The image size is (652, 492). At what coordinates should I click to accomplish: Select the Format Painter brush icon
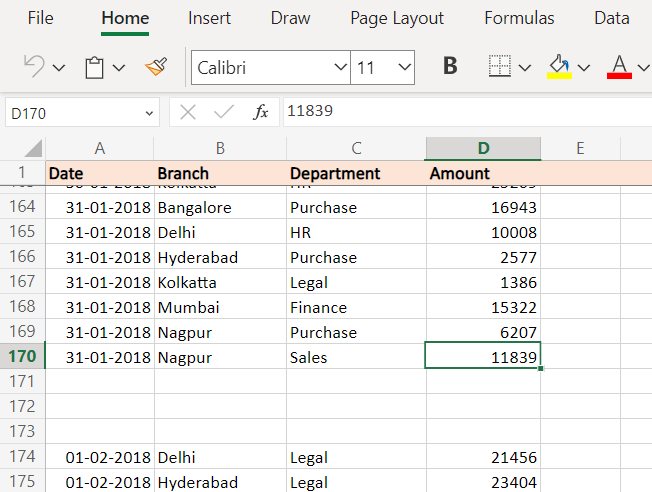[x=156, y=67]
